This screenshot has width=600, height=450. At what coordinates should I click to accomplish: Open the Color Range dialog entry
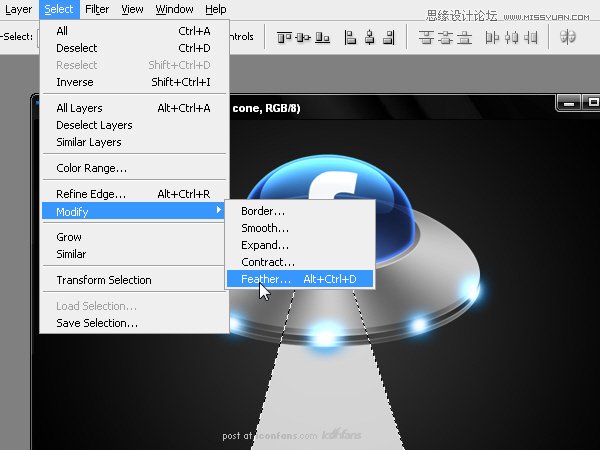tap(91, 168)
